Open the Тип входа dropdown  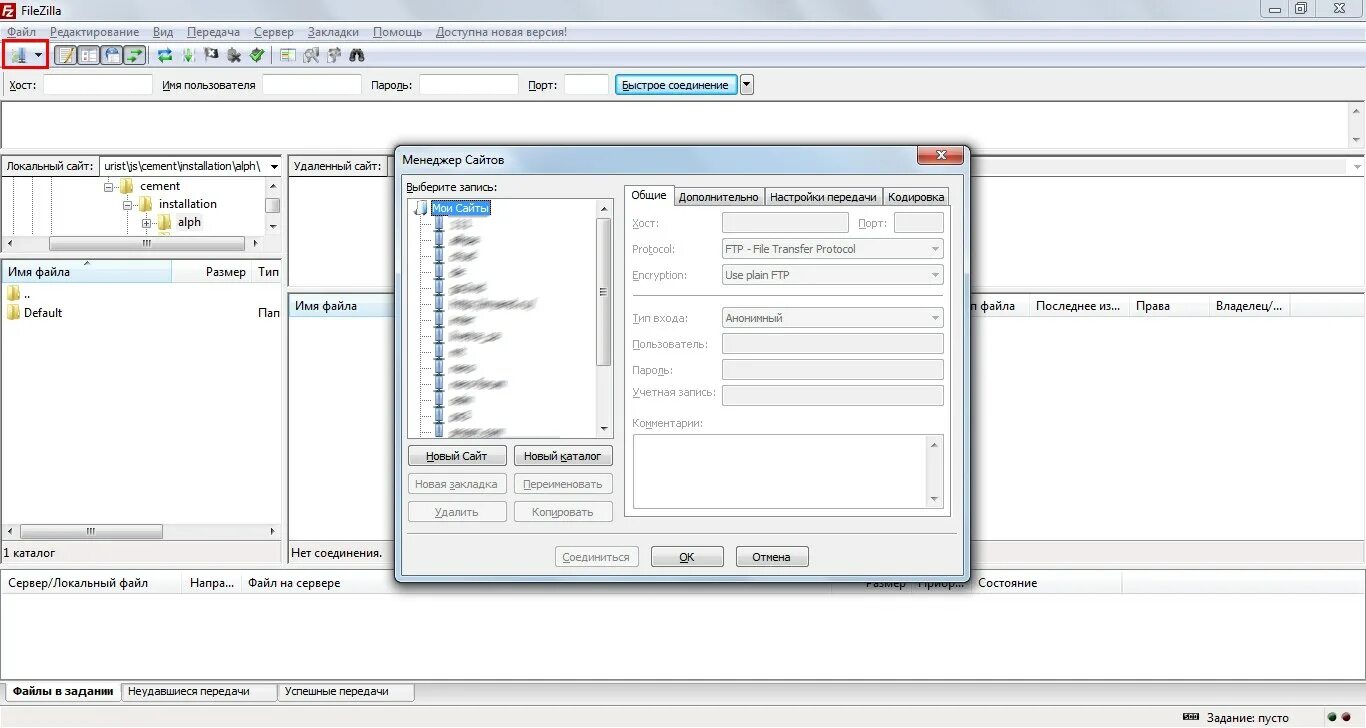833,318
